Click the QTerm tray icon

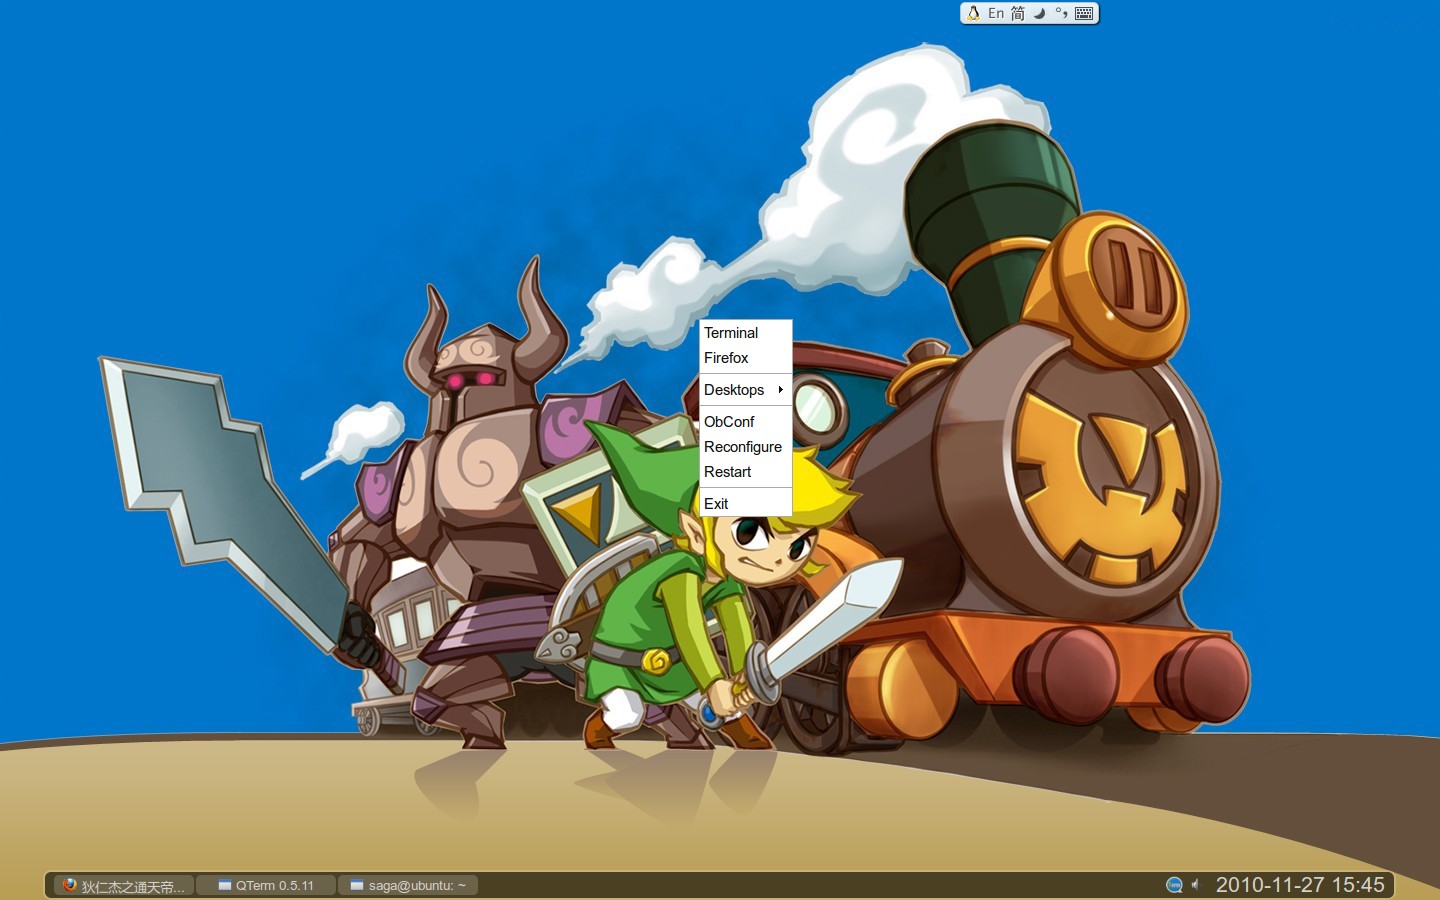tap(1174, 885)
